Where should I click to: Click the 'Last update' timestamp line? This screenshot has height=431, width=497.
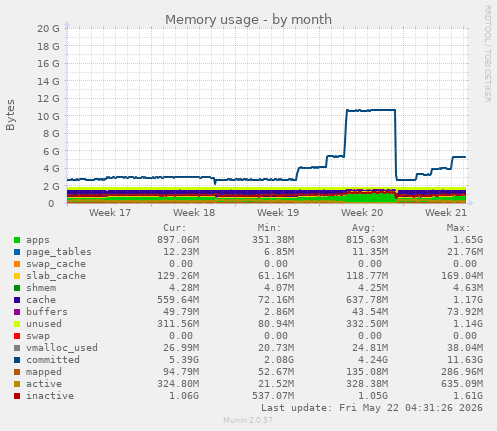(x=372, y=408)
